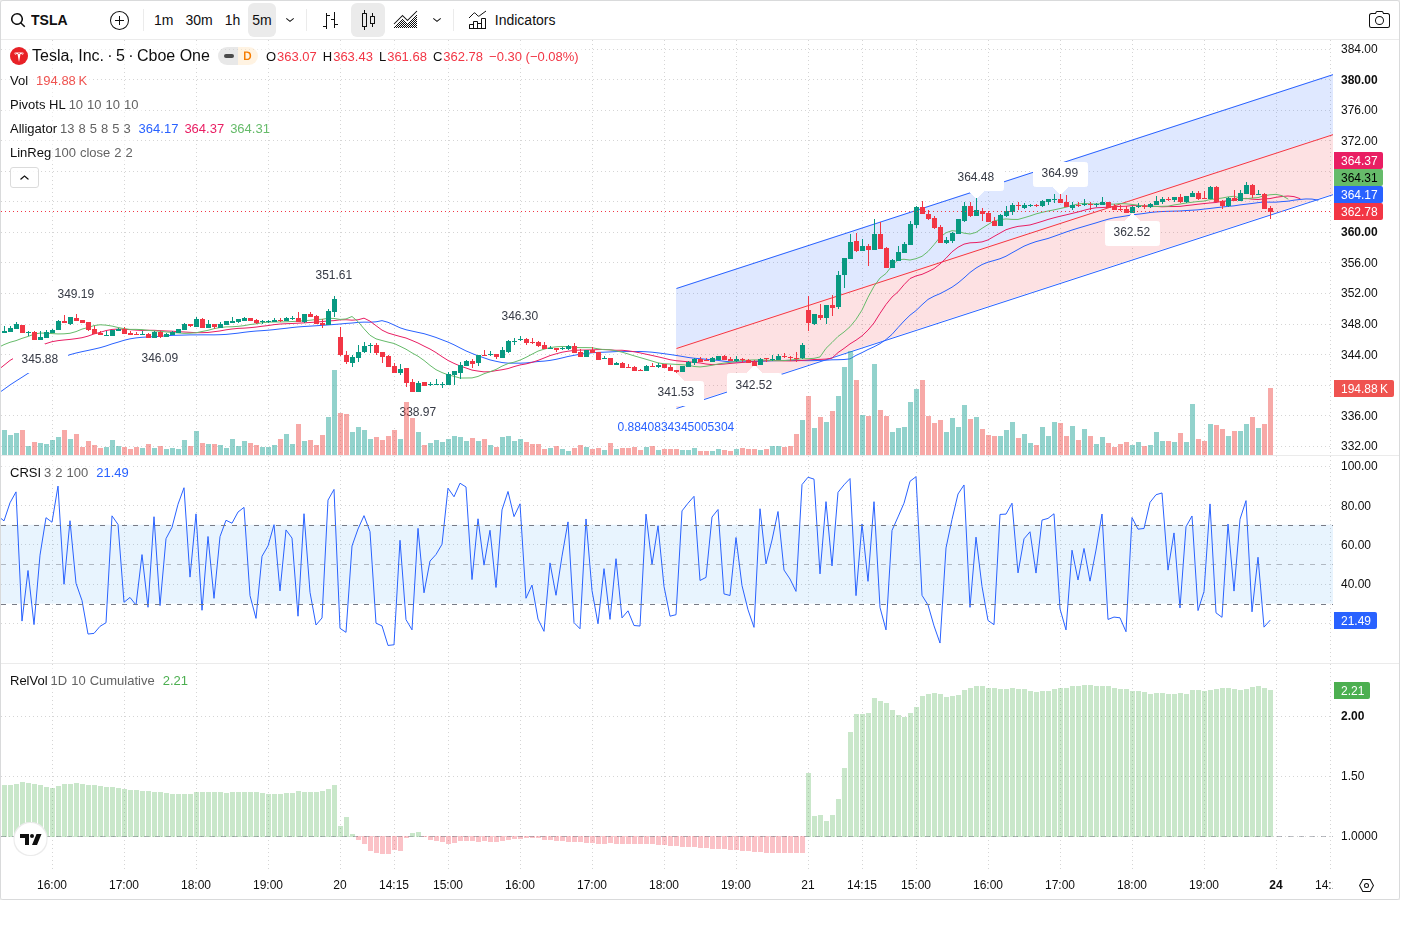Viewport: 1420px width, 950px height.
Task: Click the 349.19 pivot high label
Action: click(76, 294)
